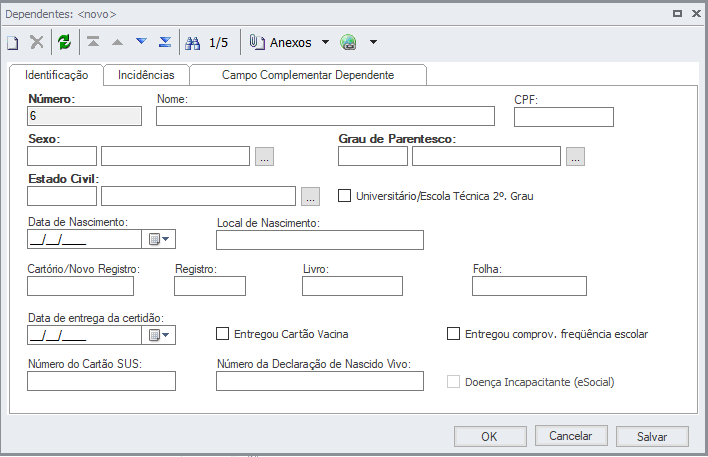This screenshot has width=708, height=457.
Task: Maximize the Dependentes window
Action: [x=677, y=14]
